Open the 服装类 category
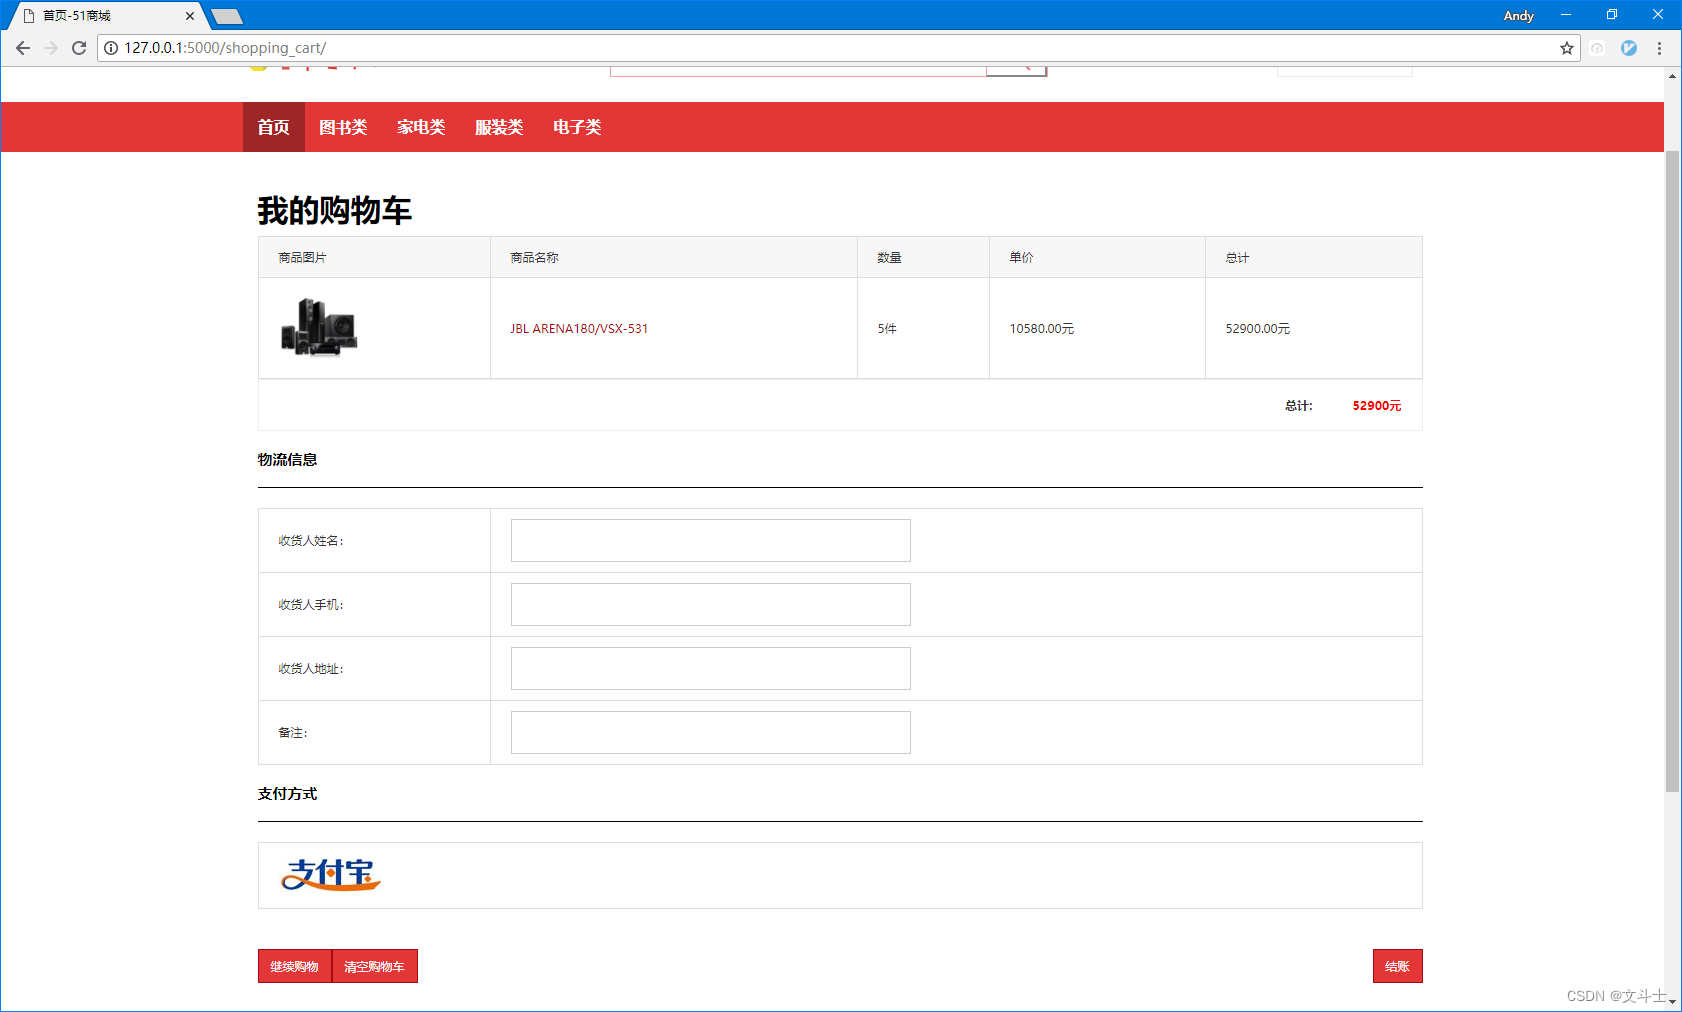Screen dimensions: 1682x1012 pyautogui.click(x=499, y=127)
